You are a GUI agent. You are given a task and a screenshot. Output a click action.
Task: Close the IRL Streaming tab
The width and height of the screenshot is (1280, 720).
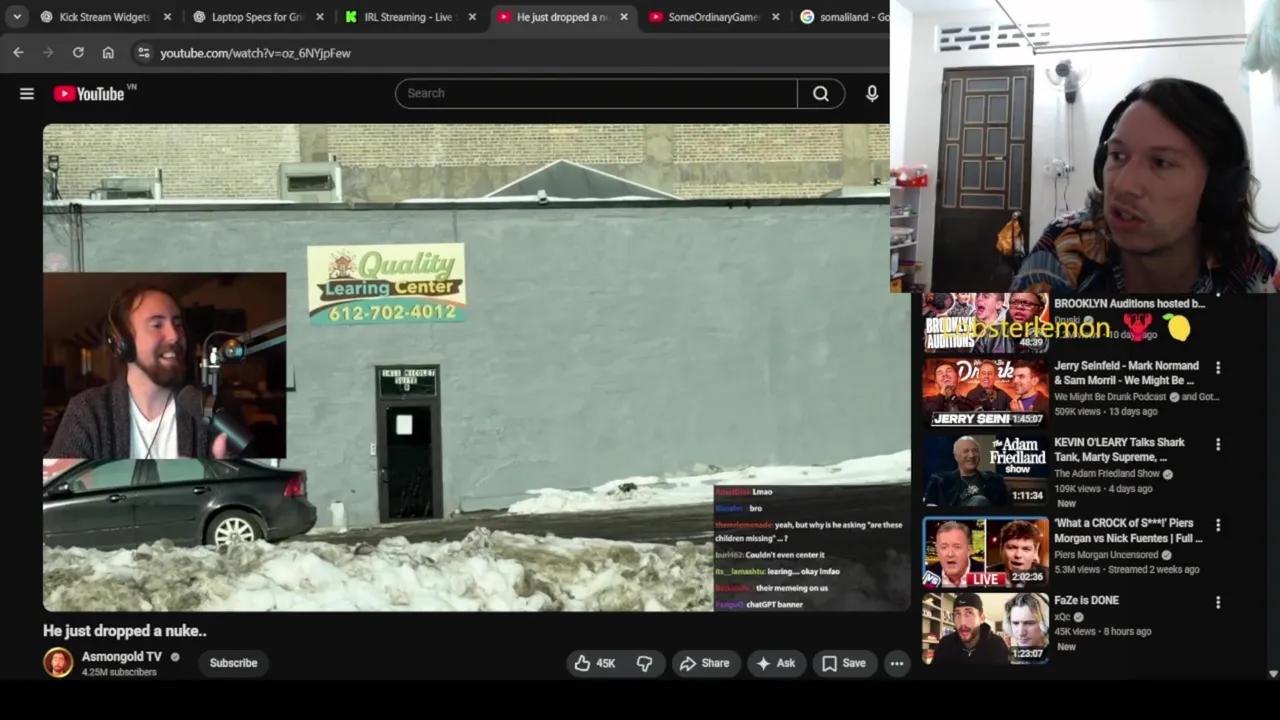click(472, 17)
